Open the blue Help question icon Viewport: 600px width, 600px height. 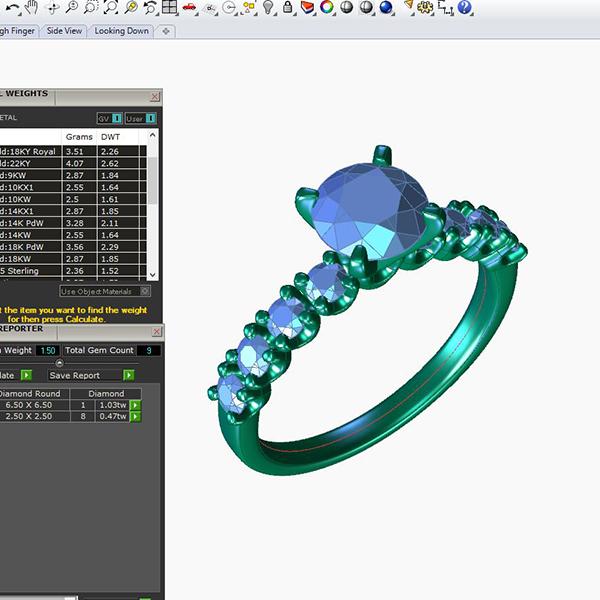(x=464, y=7)
